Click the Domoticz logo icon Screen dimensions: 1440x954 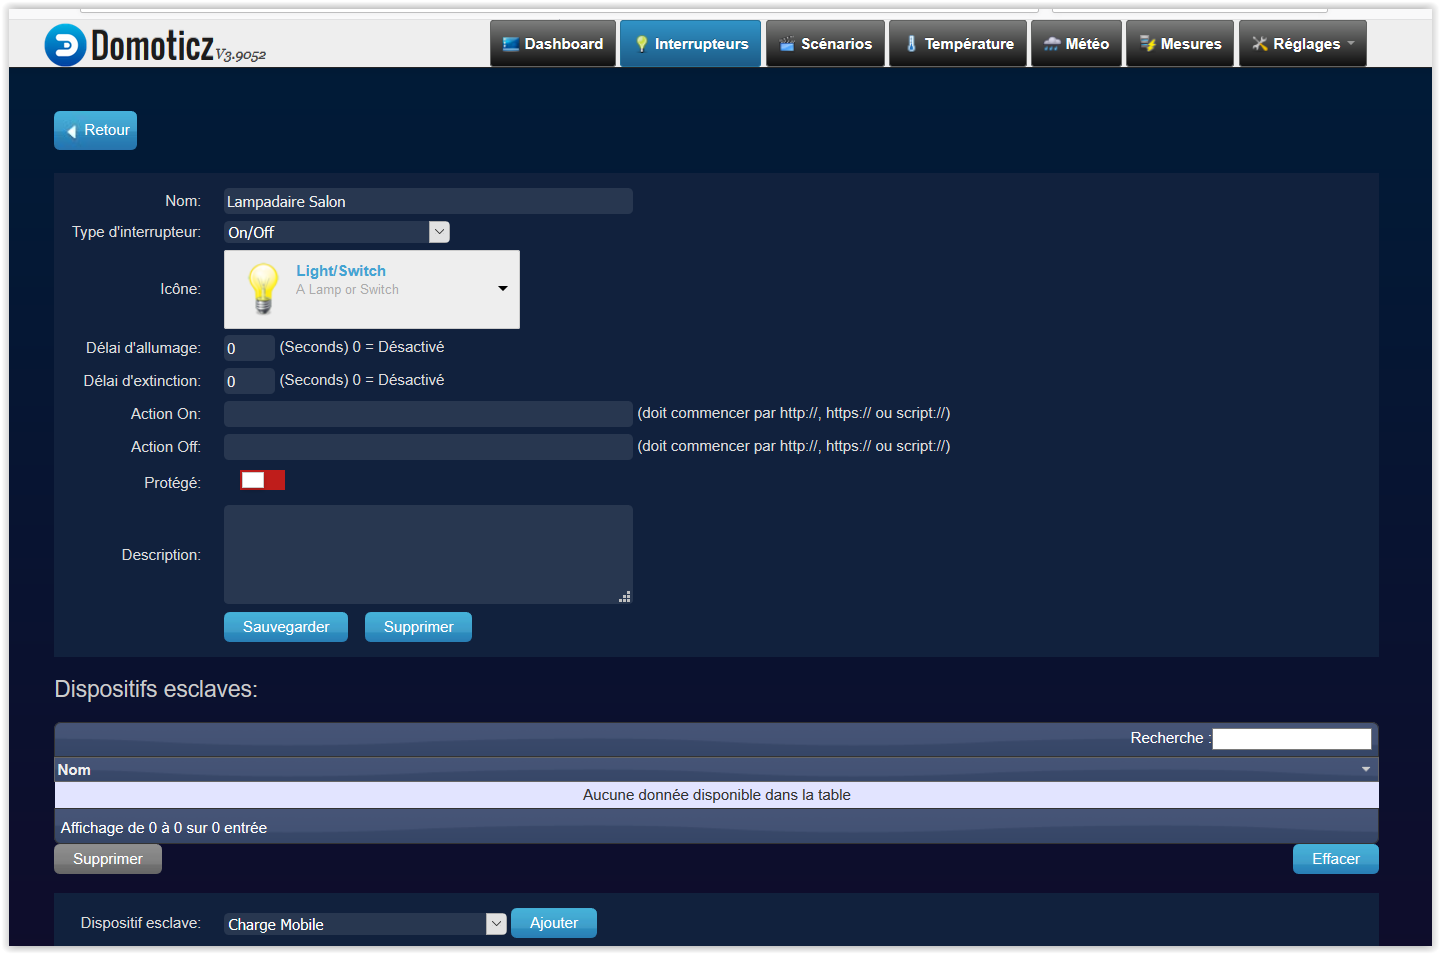coord(65,45)
